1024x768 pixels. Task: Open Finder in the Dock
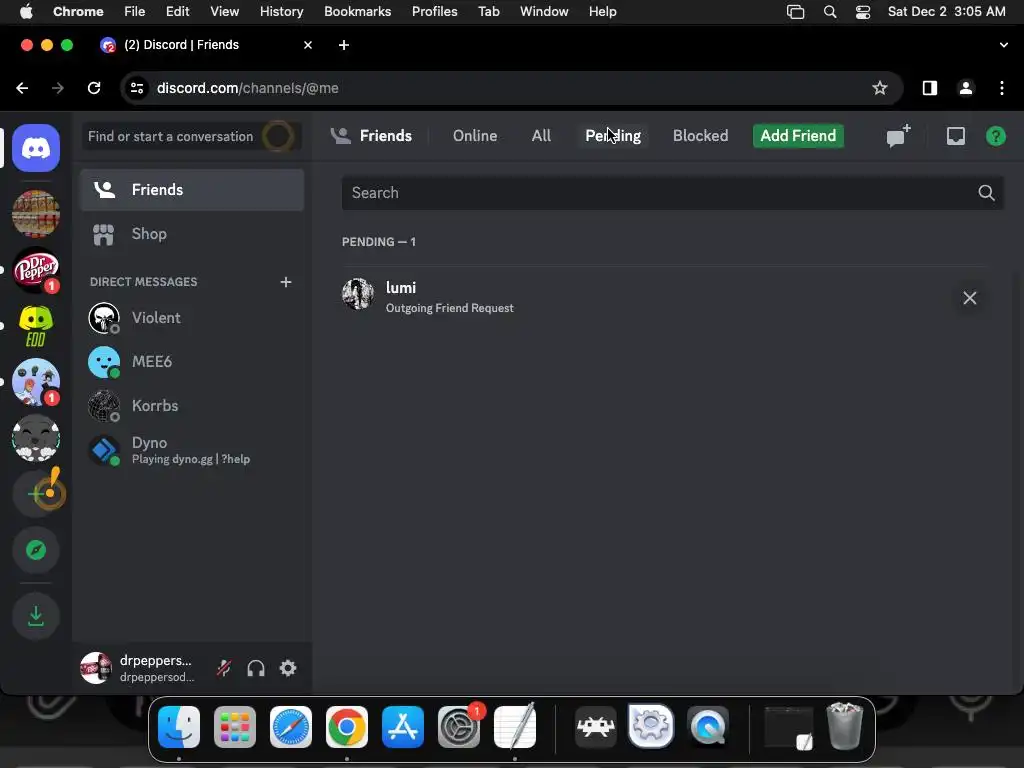point(179,727)
